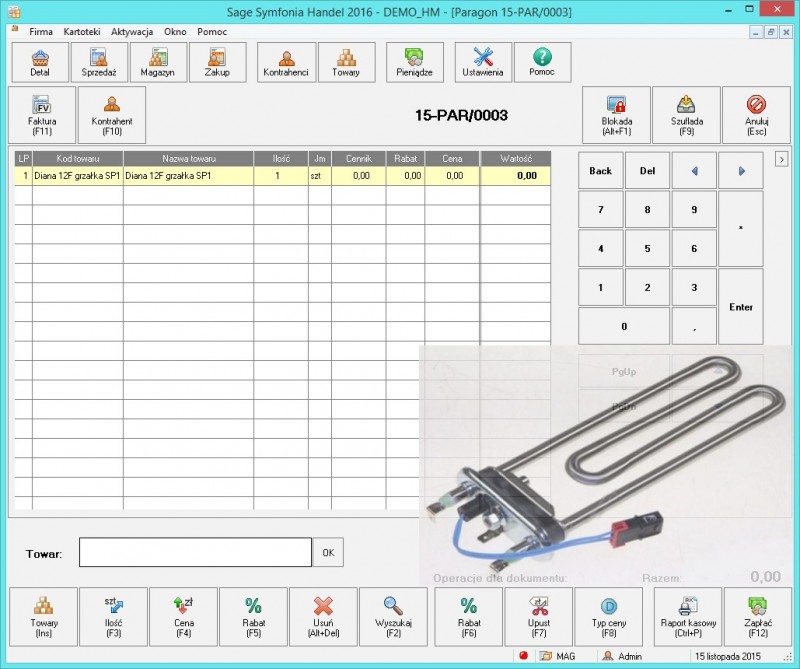Click Ilość (F3) quantity button

tap(113, 616)
